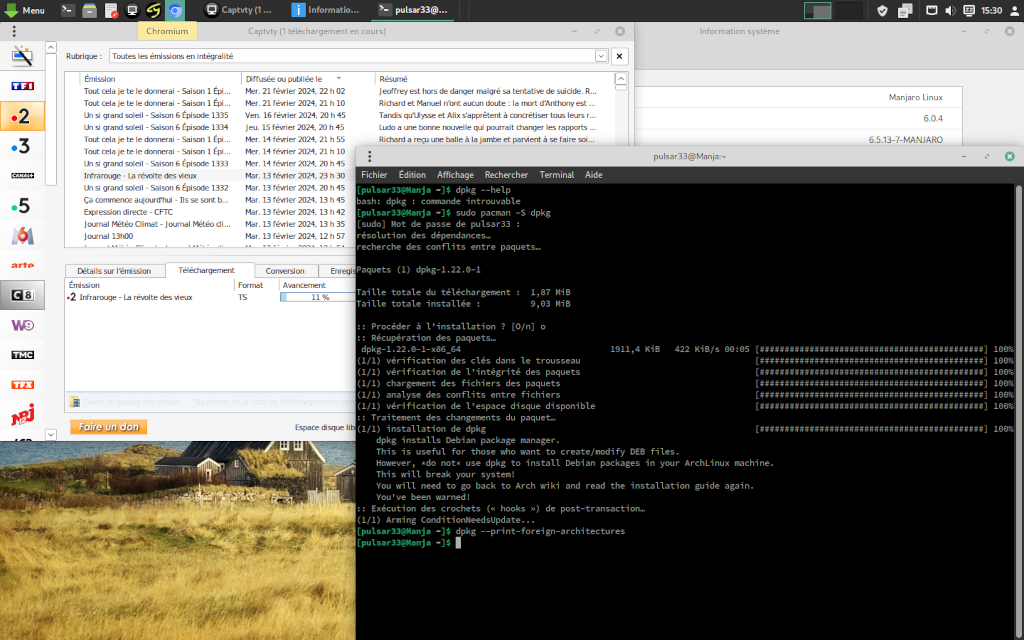Sort by 'Diffusée ou publiée le' column
1024x640 pixels.
pyautogui.click(x=285, y=78)
